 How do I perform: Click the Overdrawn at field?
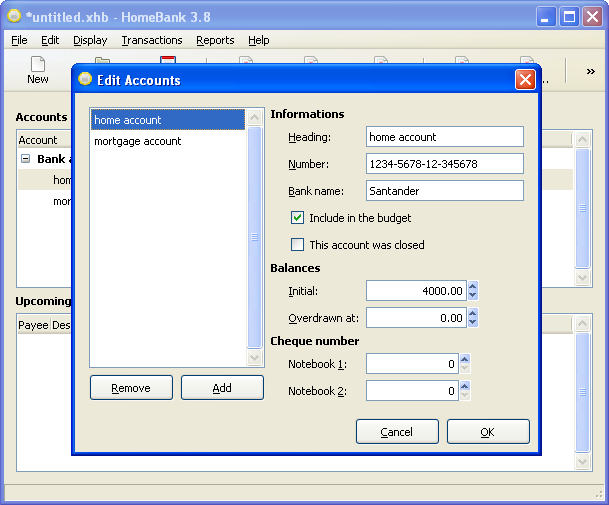(x=416, y=318)
